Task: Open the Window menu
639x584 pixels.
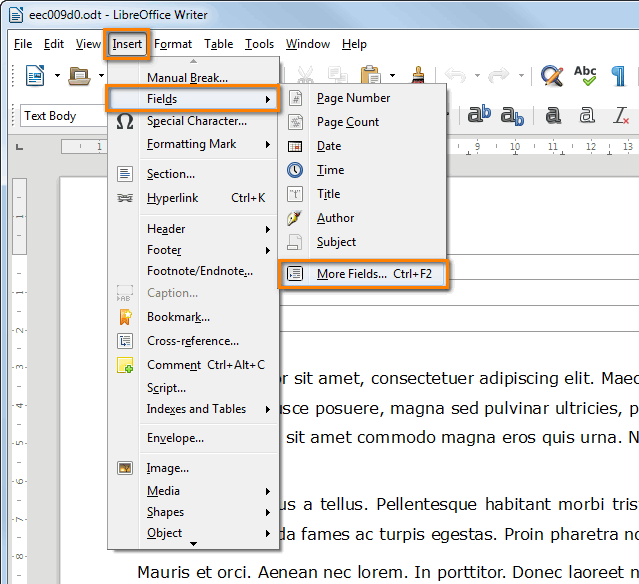Action: coord(308,44)
